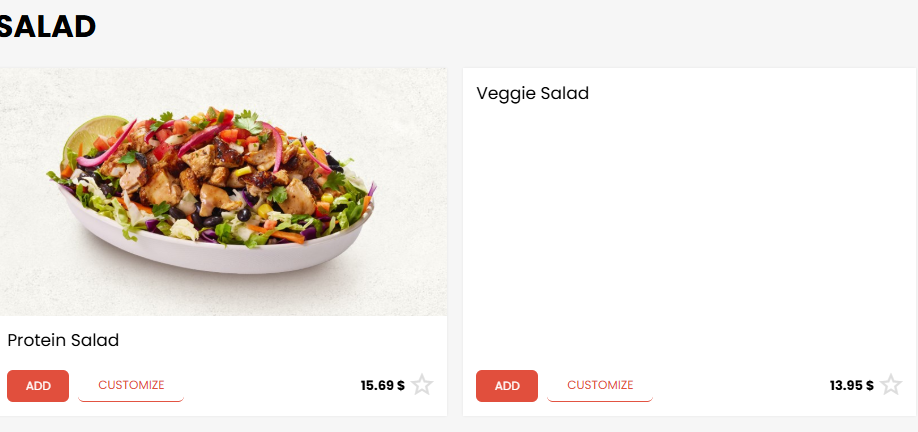Click the dollar sign beside 15.69
This screenshot has width=918, height=432.
pos(400,385)
